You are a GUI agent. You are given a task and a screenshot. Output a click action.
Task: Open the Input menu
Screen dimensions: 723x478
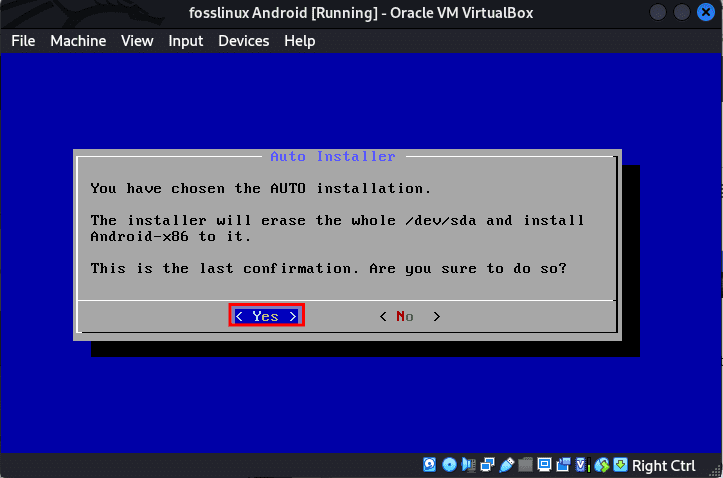pyautogui.click(x=185, y=41)
